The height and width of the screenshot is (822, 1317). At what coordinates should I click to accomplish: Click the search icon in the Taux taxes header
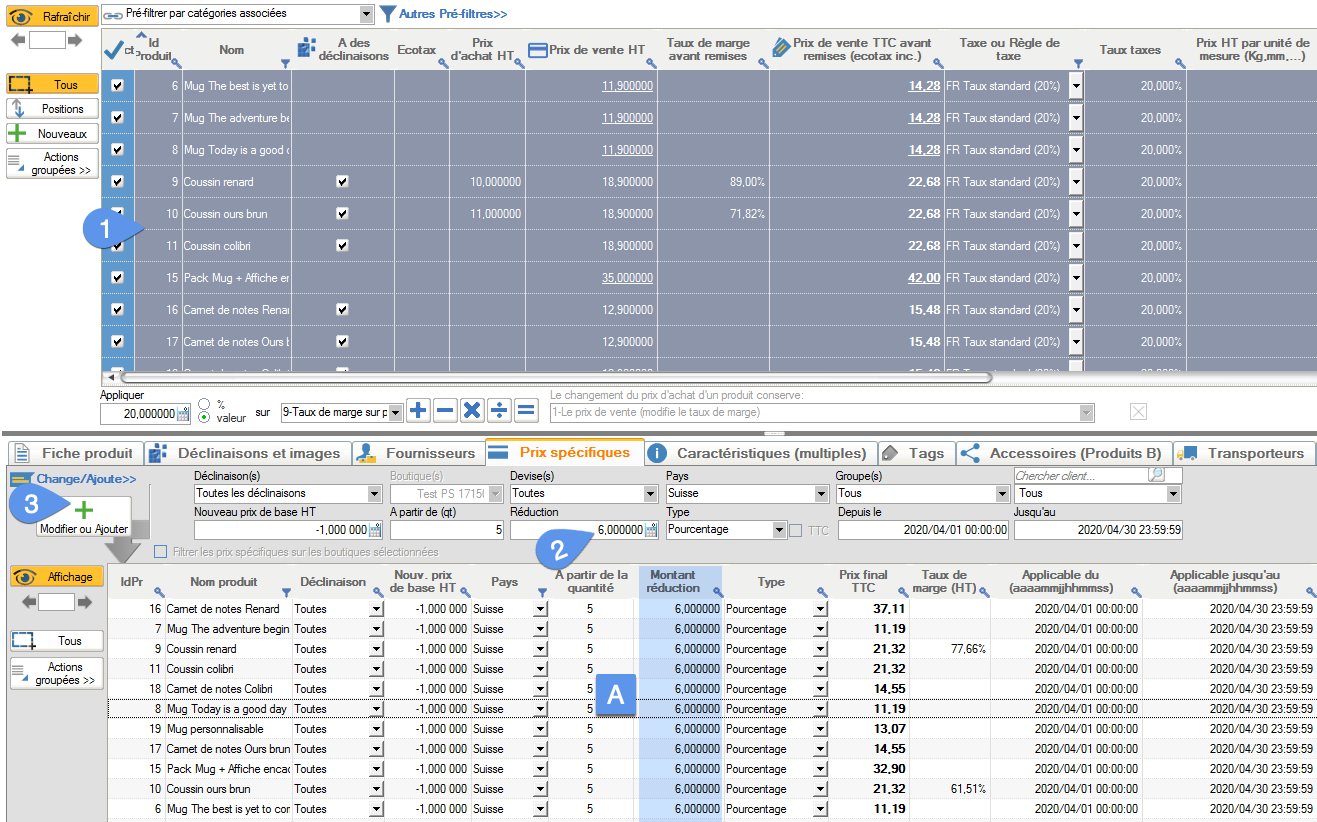pos(1180,65)
